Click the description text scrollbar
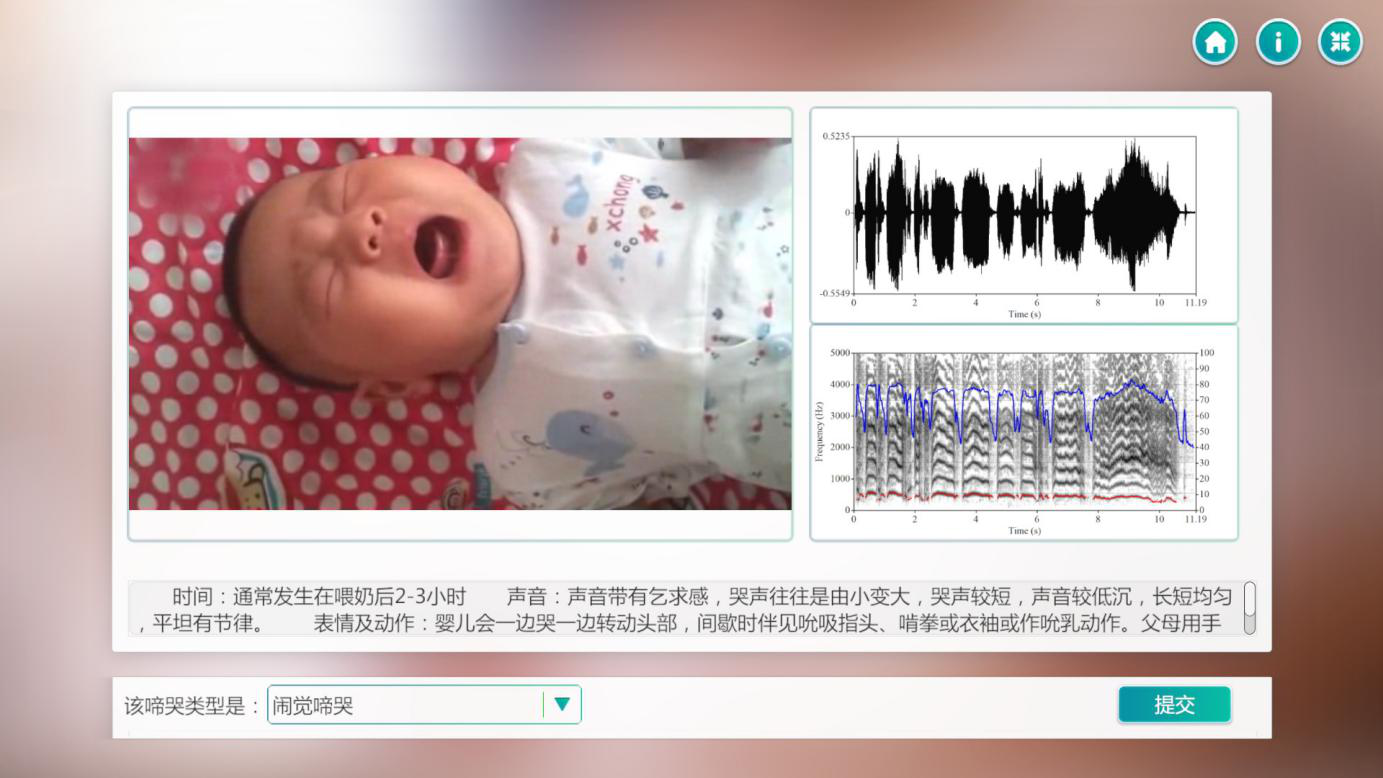Screen dimensions: 1383x778 click(x=1249, y=607)
